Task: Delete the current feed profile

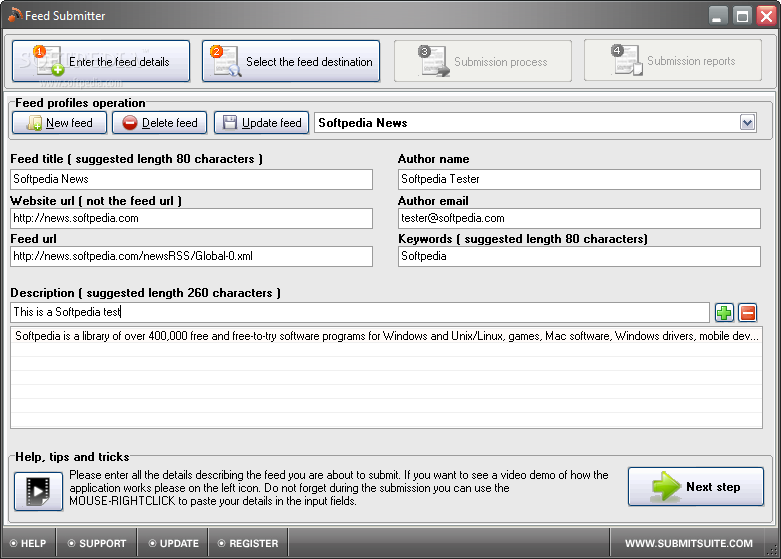Action: click(x=159, y=123)
